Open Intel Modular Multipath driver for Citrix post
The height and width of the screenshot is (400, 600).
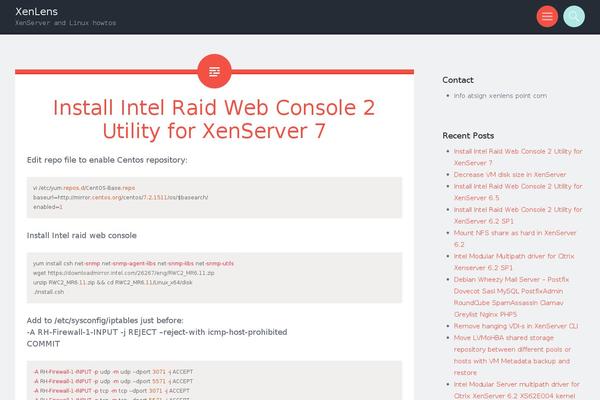(514, 262)
